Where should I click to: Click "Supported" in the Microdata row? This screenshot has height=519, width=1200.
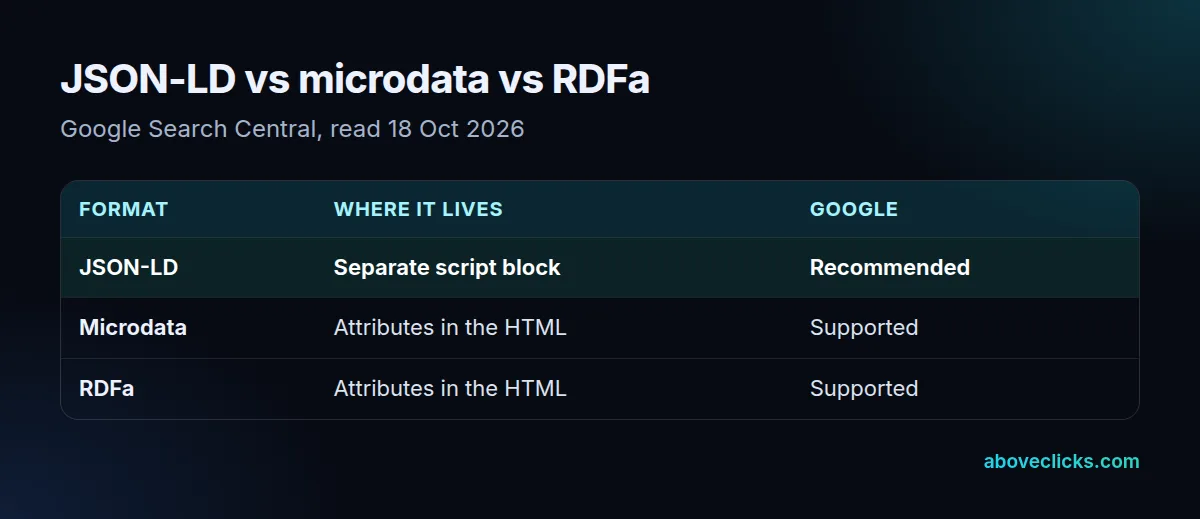pos(864,328)
